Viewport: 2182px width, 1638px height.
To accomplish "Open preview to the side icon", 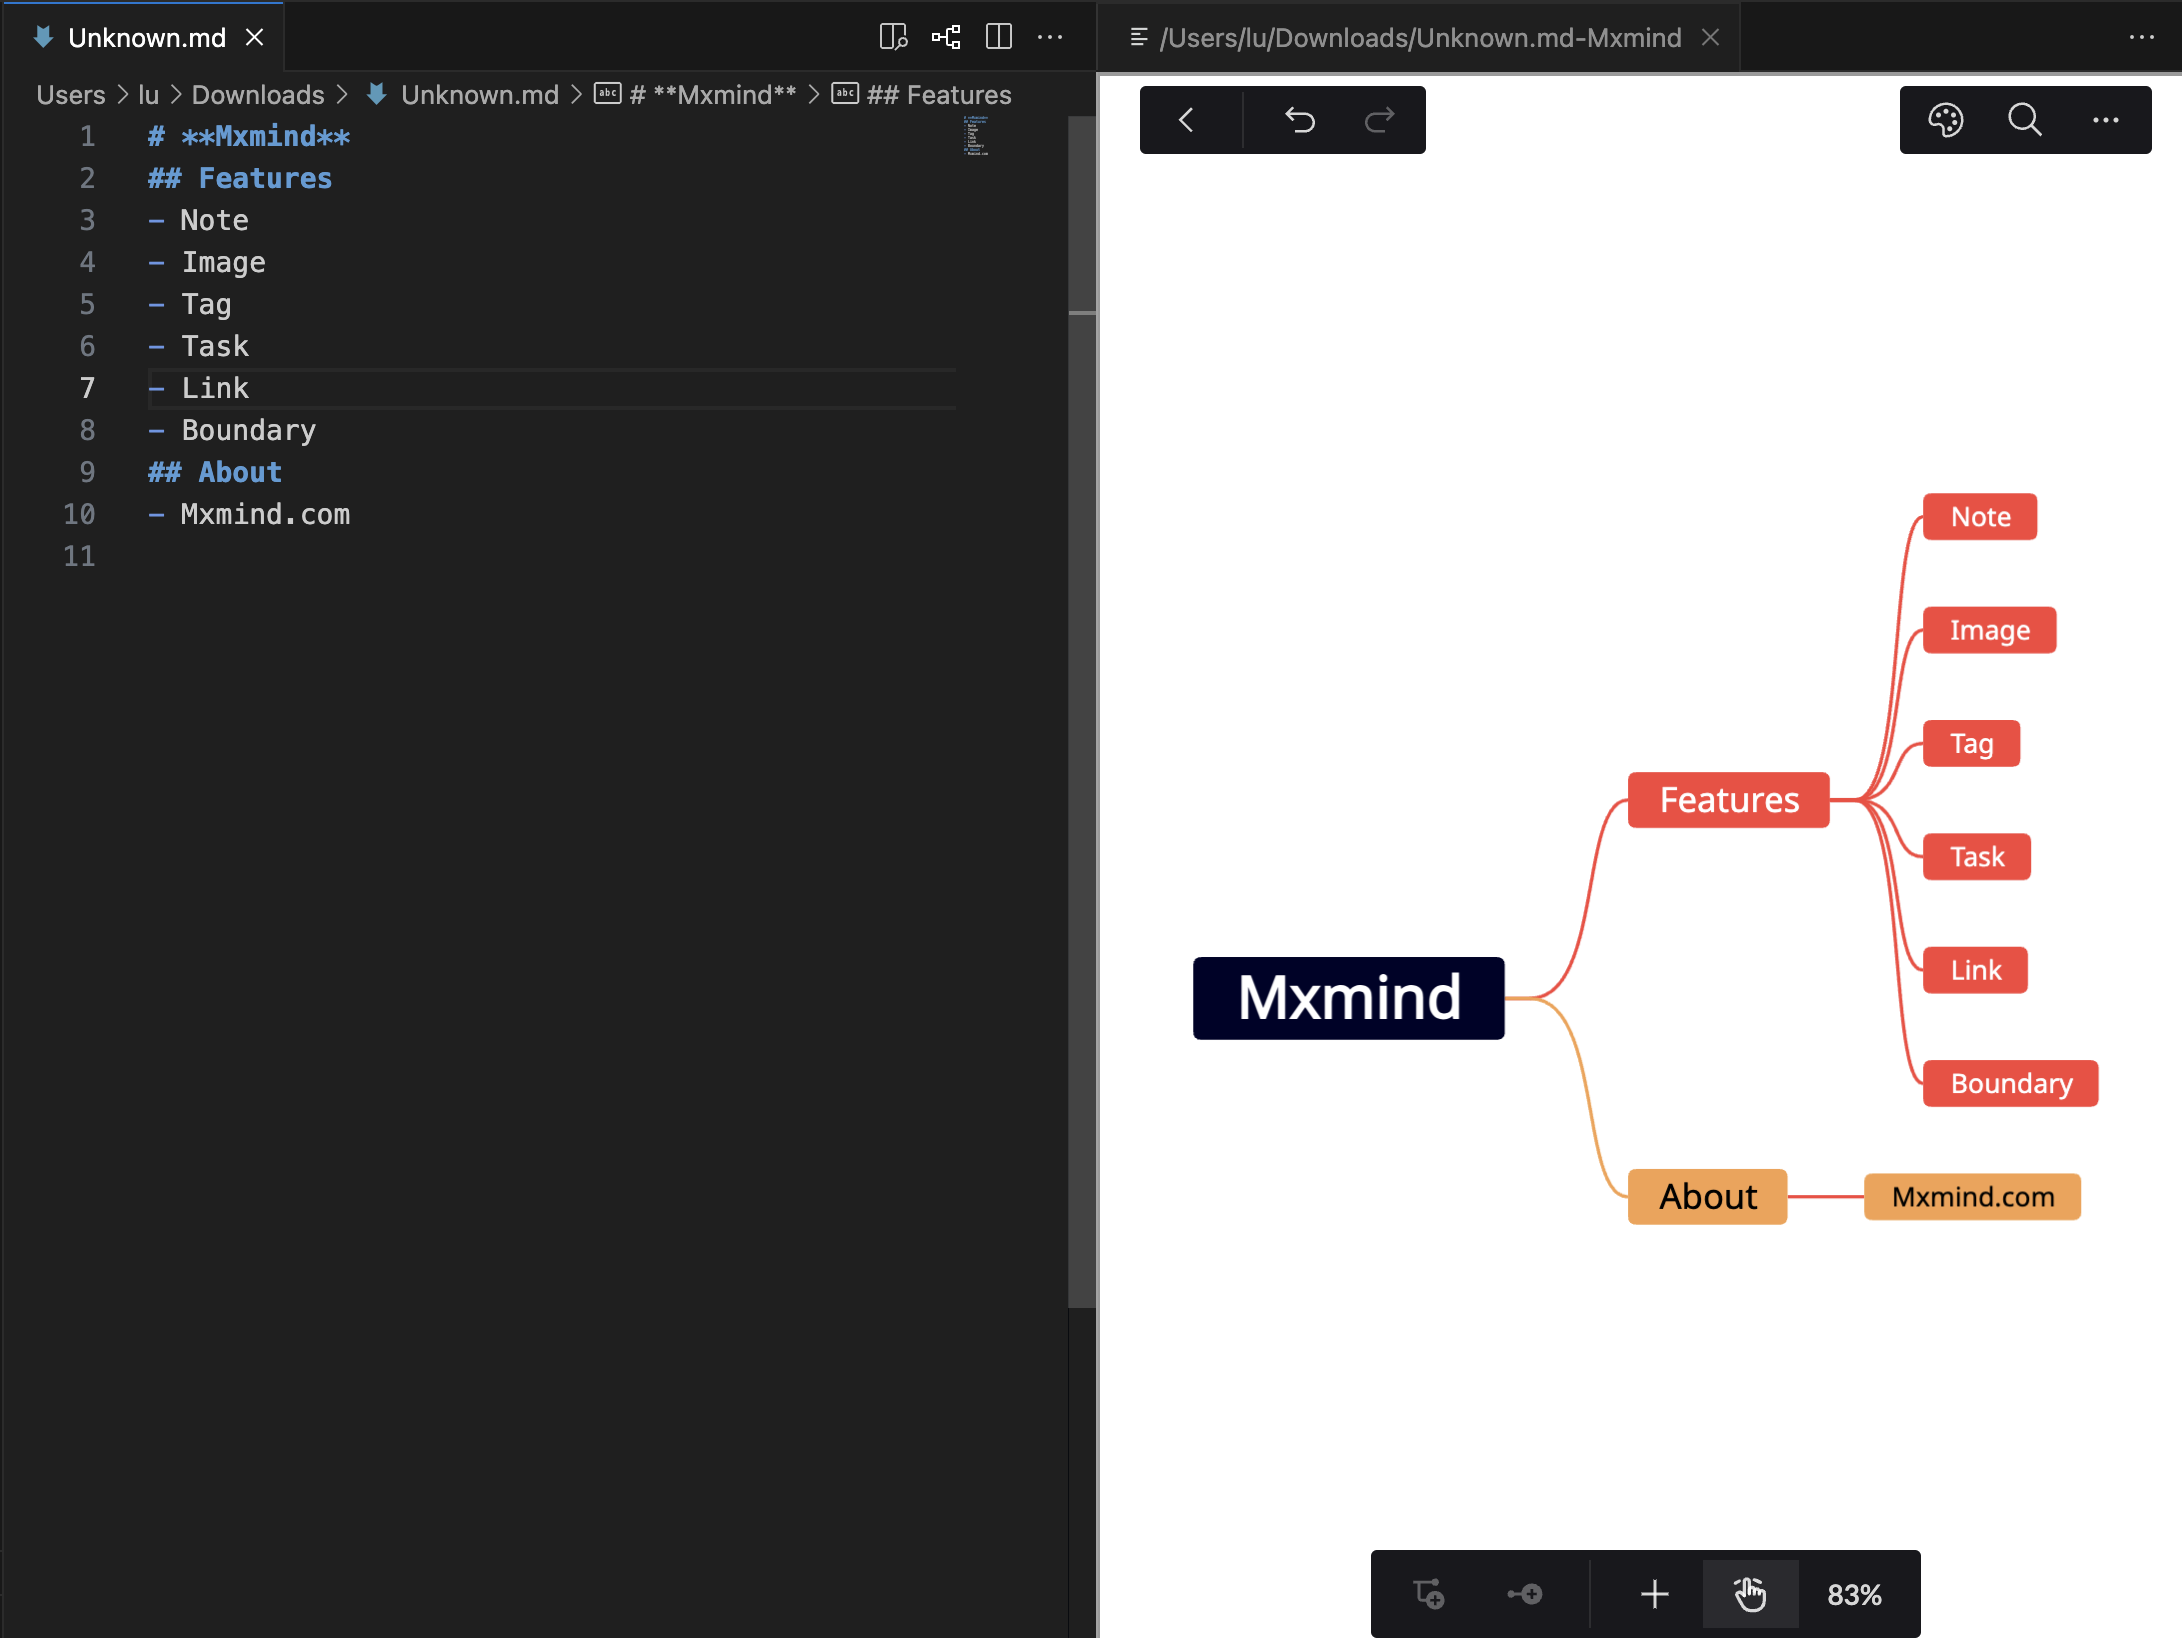I will (x=893, y=37).
